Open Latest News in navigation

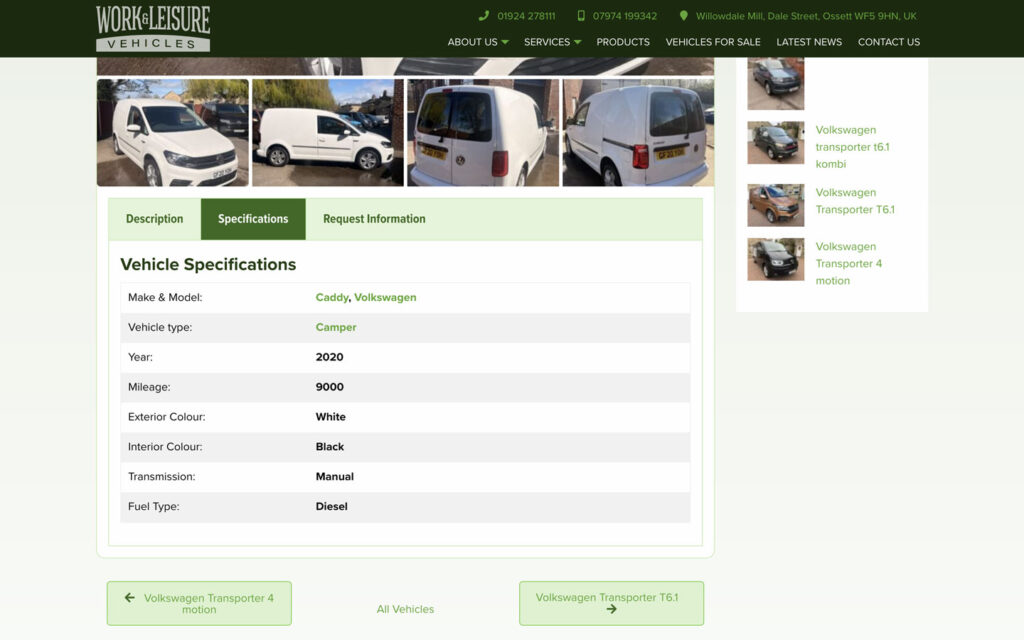pos(808,42)
